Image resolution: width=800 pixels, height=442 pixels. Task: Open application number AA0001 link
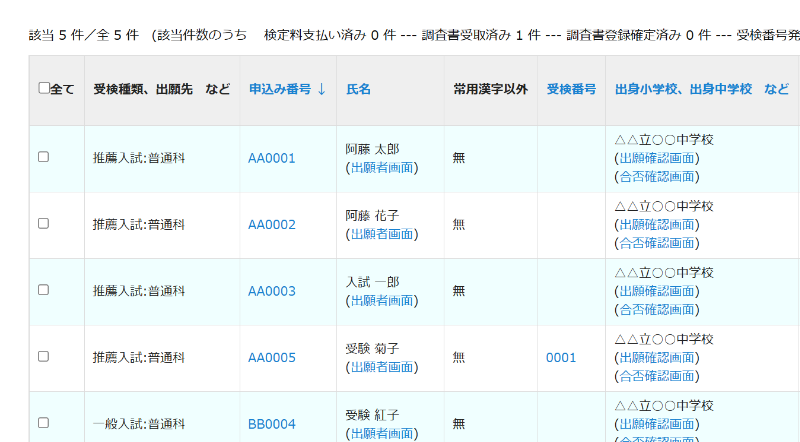pos(272,158)
